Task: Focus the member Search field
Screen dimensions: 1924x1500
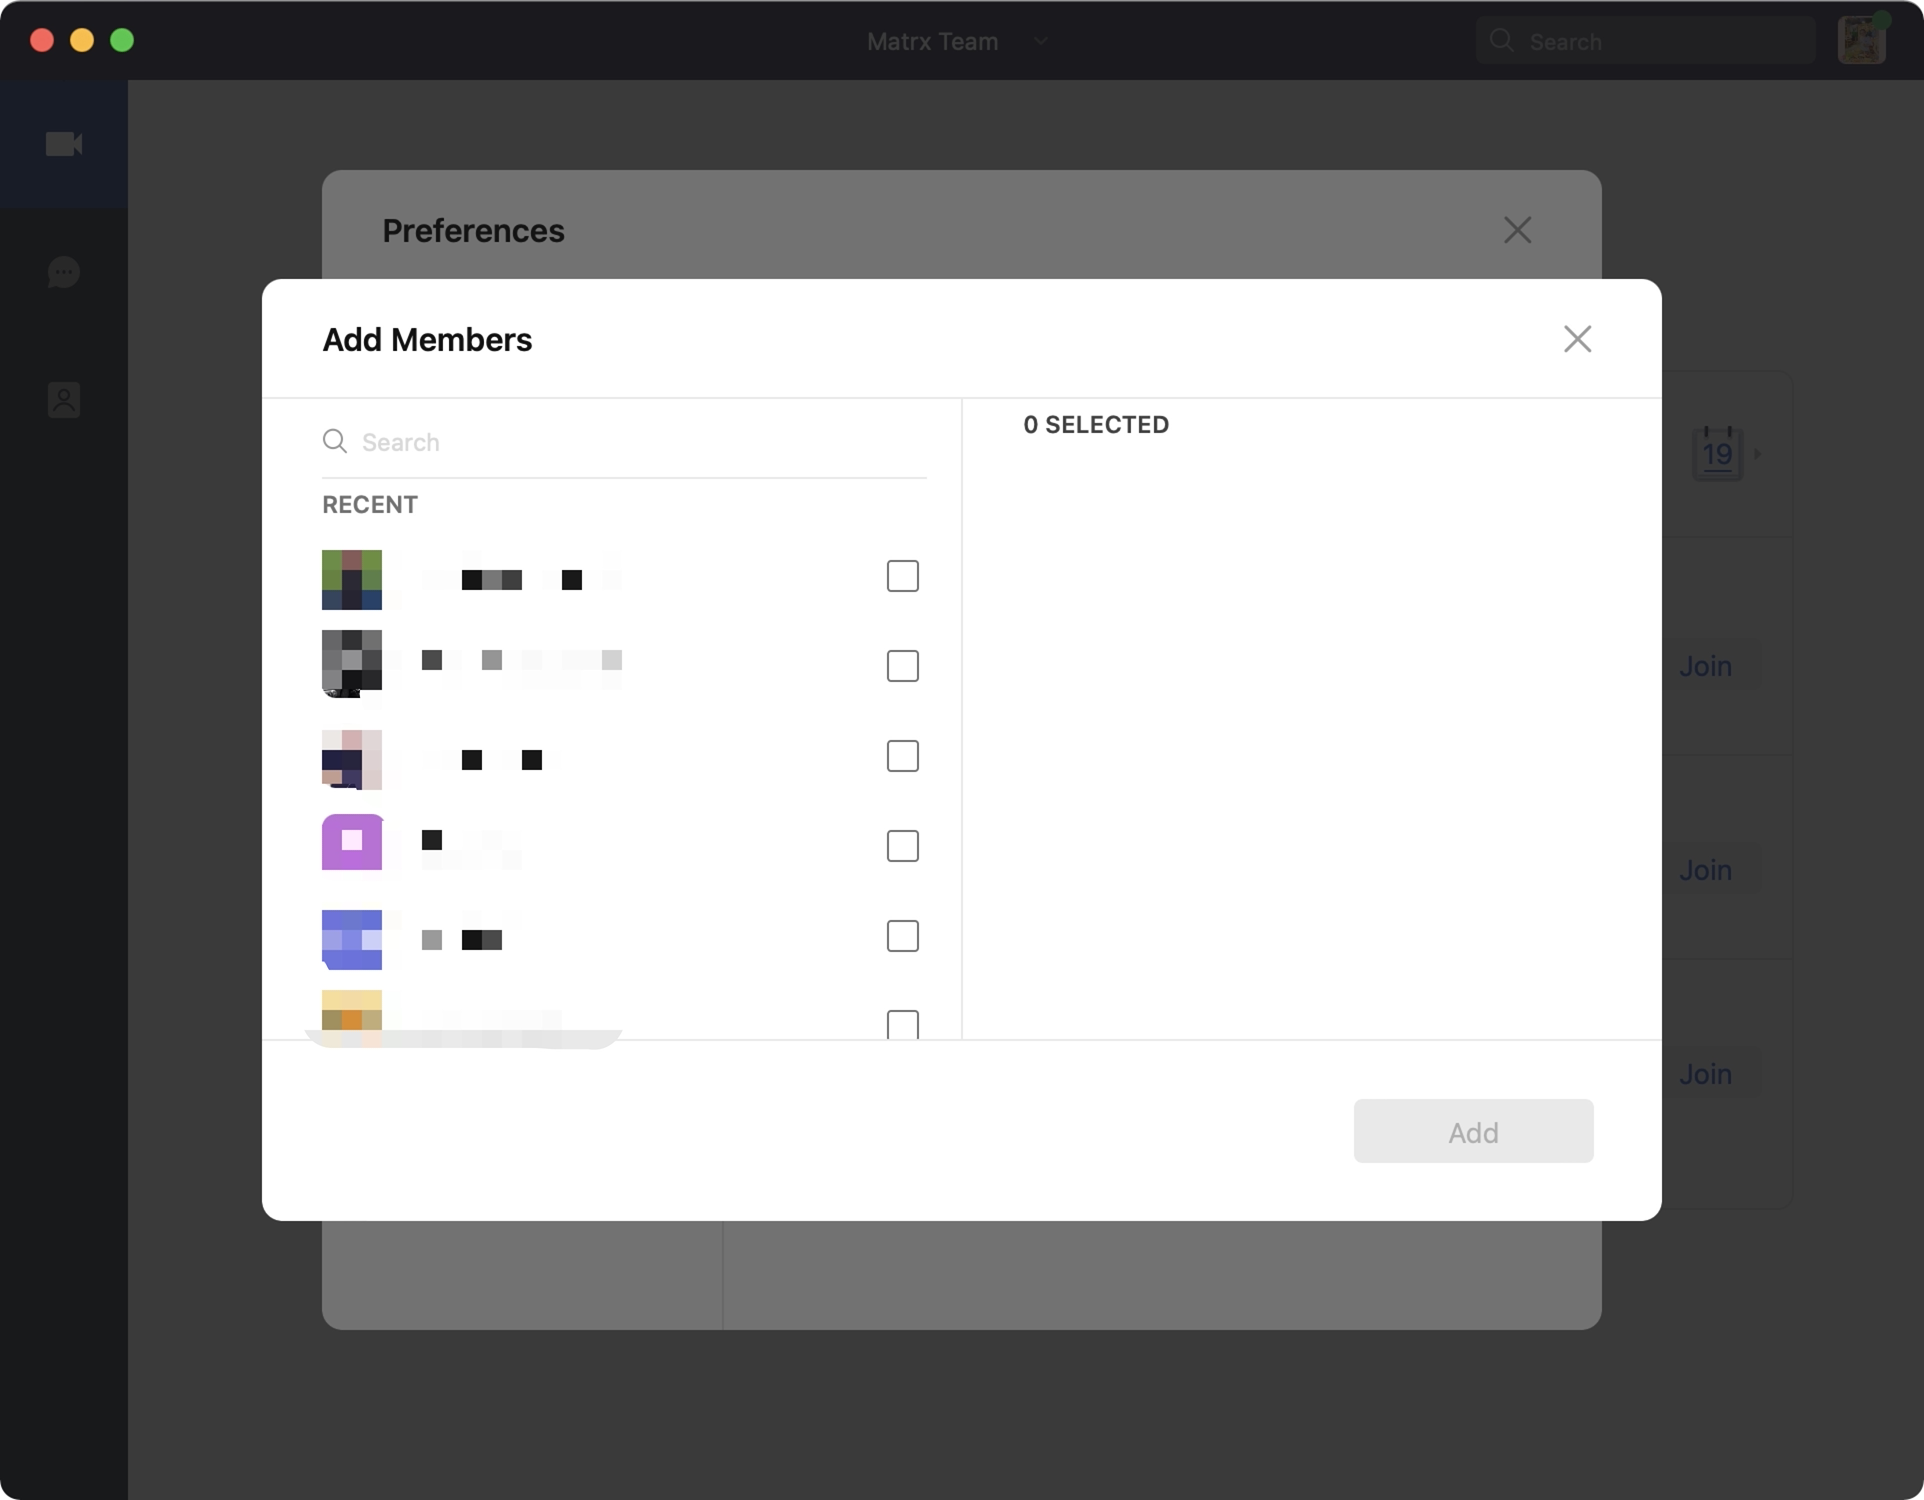Action: [640, 442]
